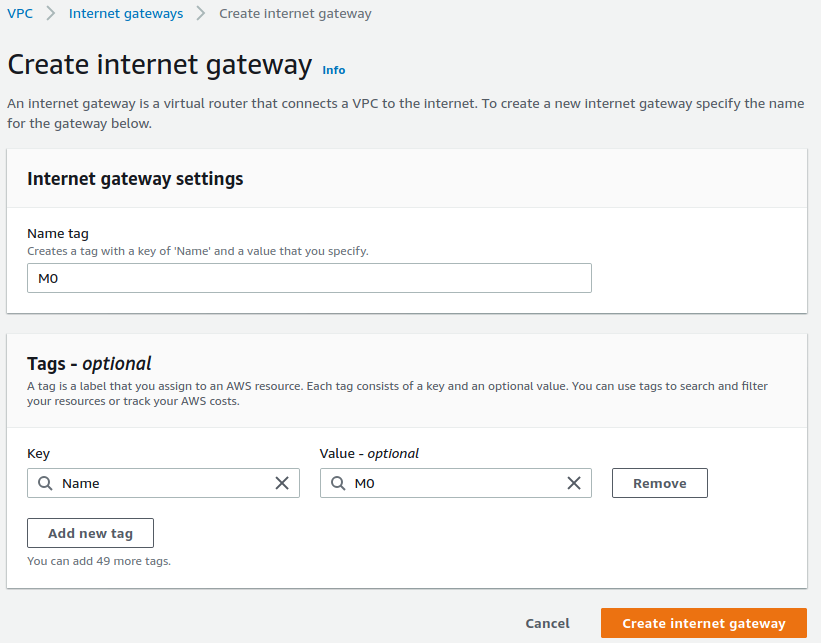Remove the Name tag row
This screenshot has width=821, height=643.
point(659,483)
